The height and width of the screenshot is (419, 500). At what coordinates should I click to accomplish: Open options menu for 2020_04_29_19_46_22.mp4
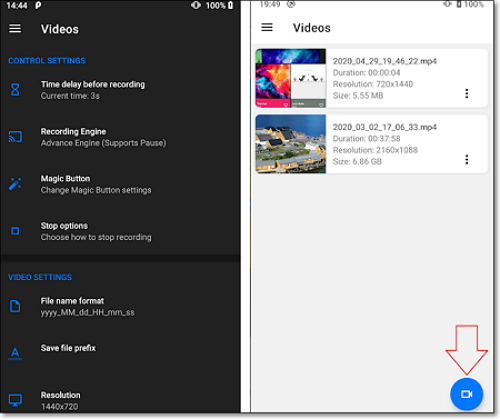click(466, 94)
